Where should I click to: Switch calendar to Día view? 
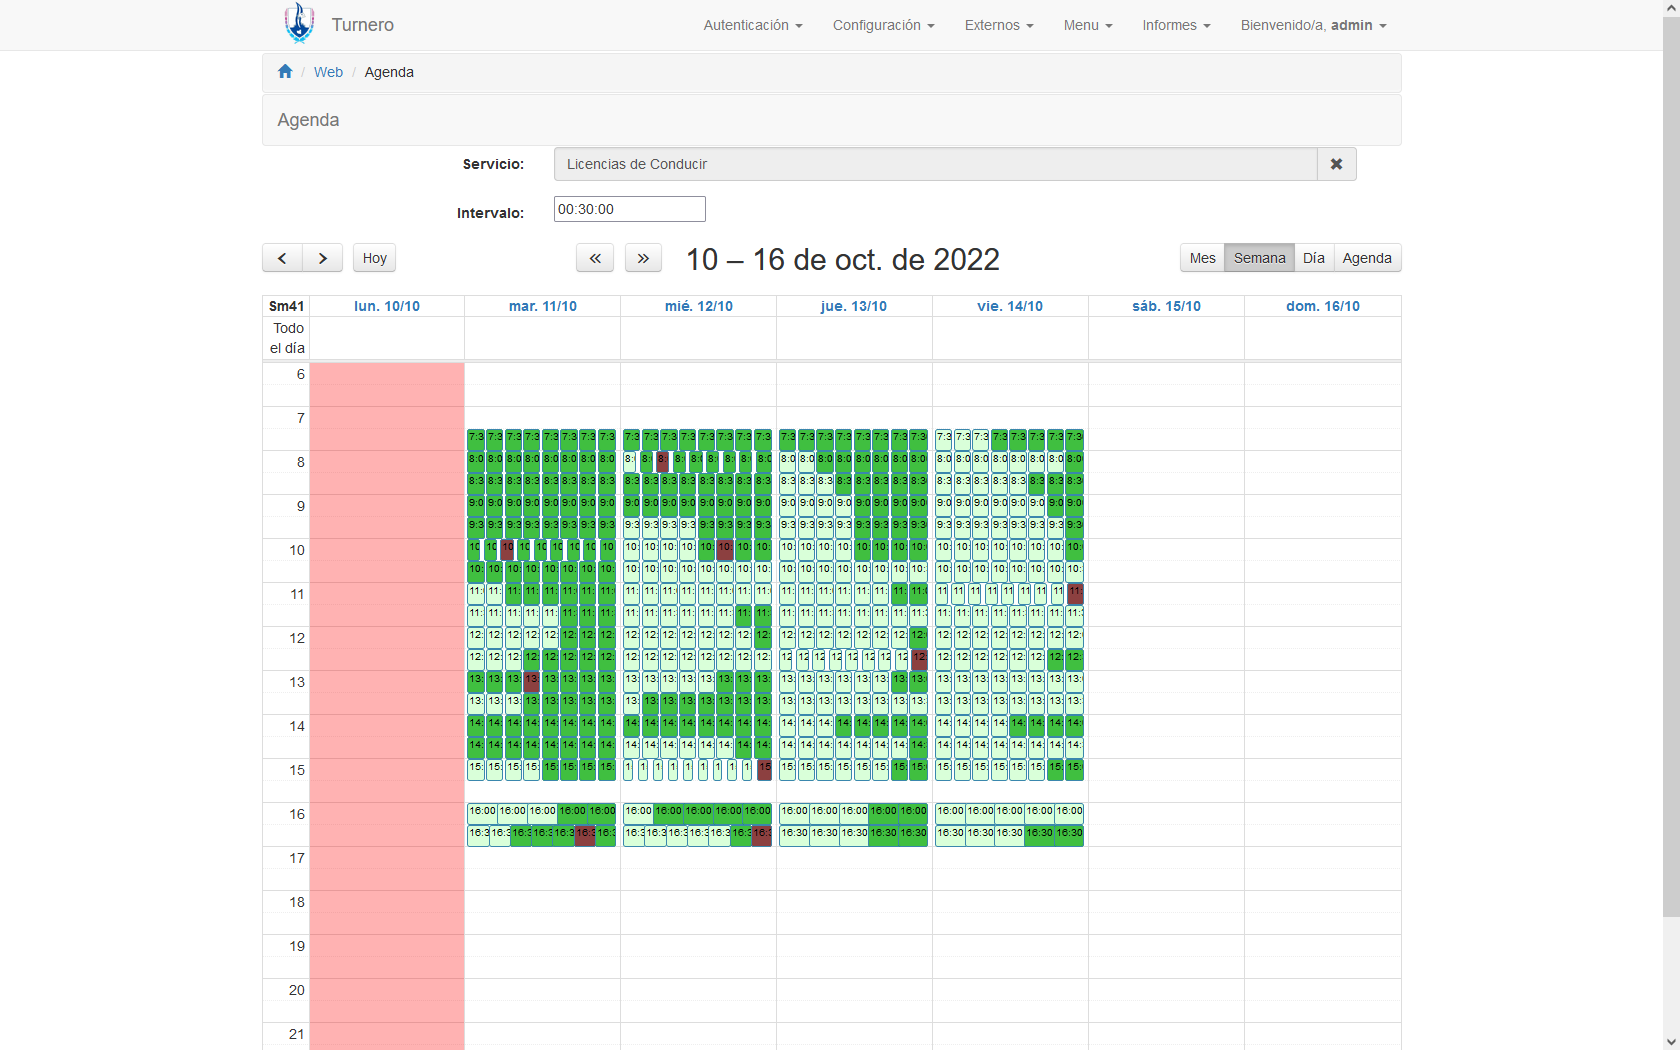1313,258
